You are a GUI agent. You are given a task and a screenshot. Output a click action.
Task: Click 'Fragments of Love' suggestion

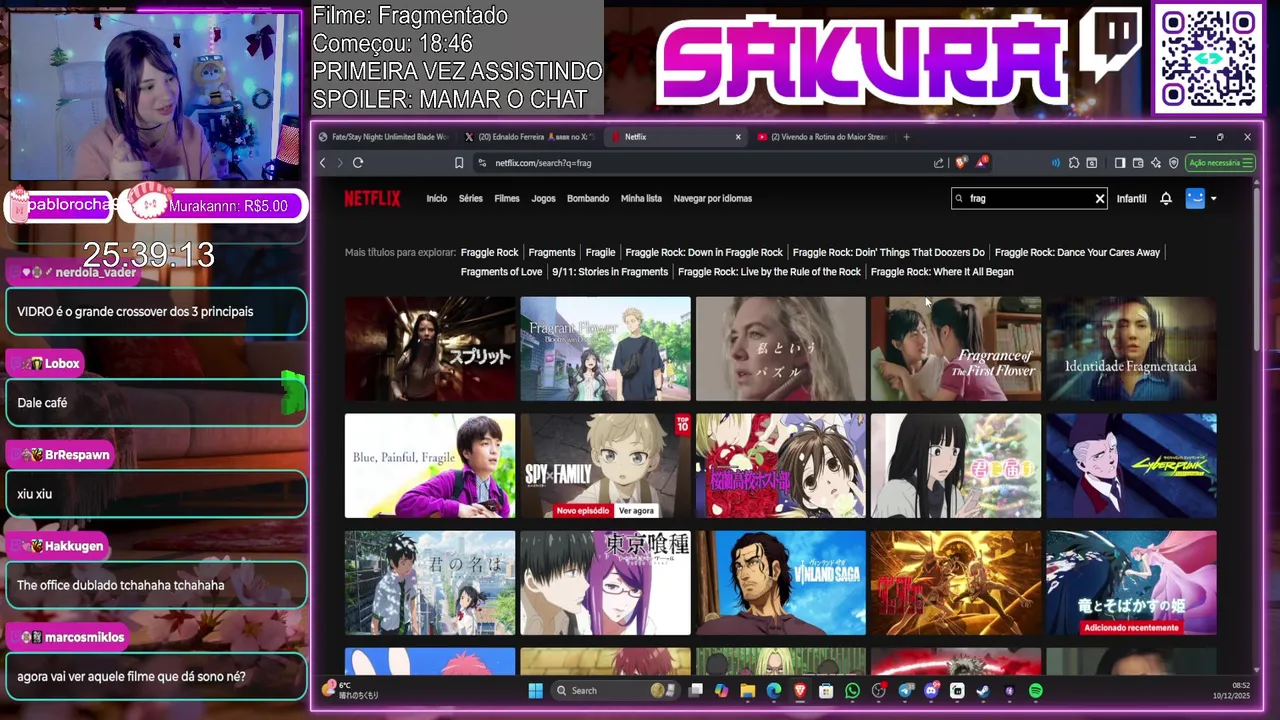pos(501,272)
